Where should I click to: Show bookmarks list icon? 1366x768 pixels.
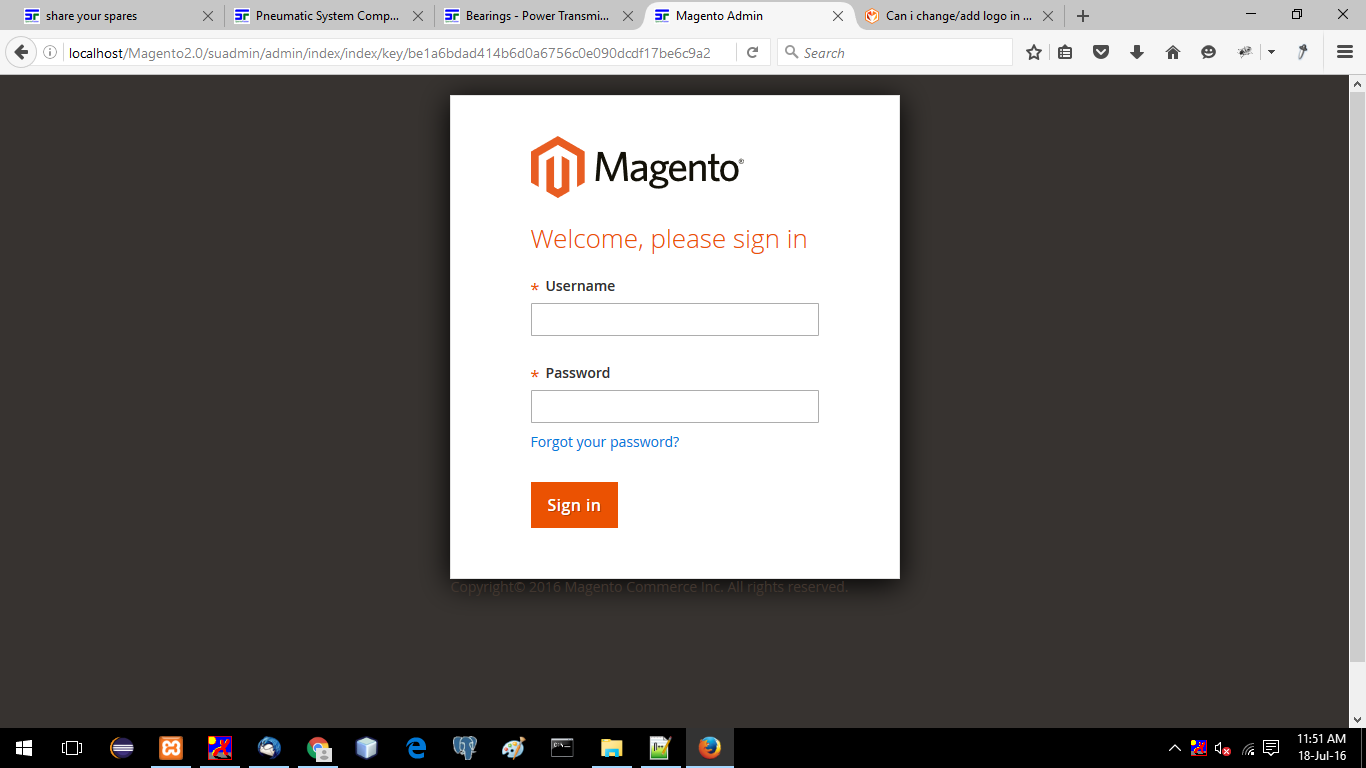1066,53
